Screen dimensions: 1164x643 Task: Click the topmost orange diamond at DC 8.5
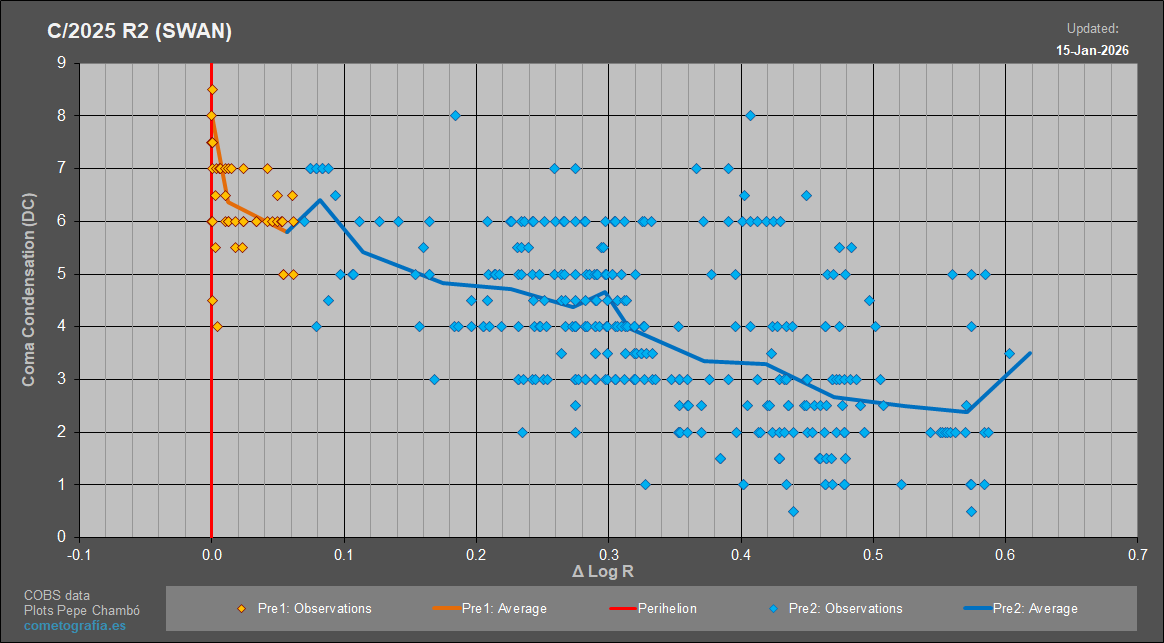(212, 89)
